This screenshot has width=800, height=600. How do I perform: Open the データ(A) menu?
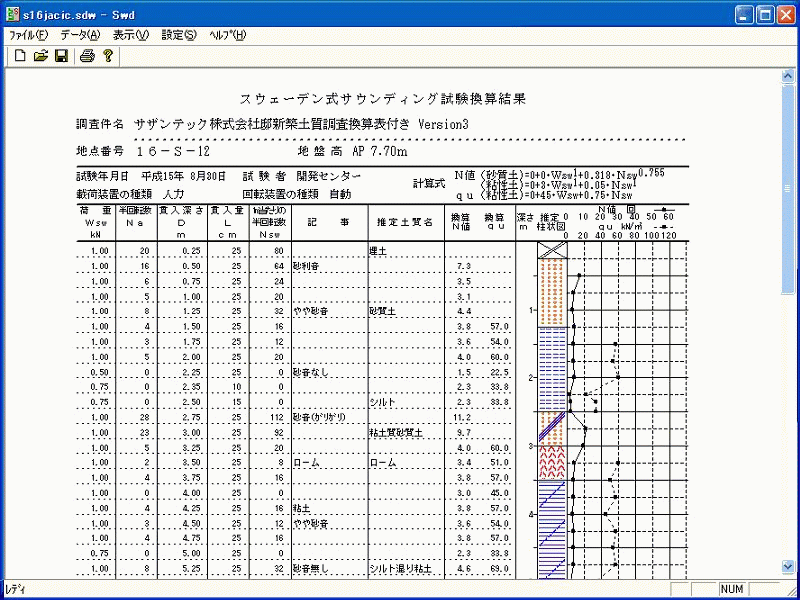tap(80, 35)
